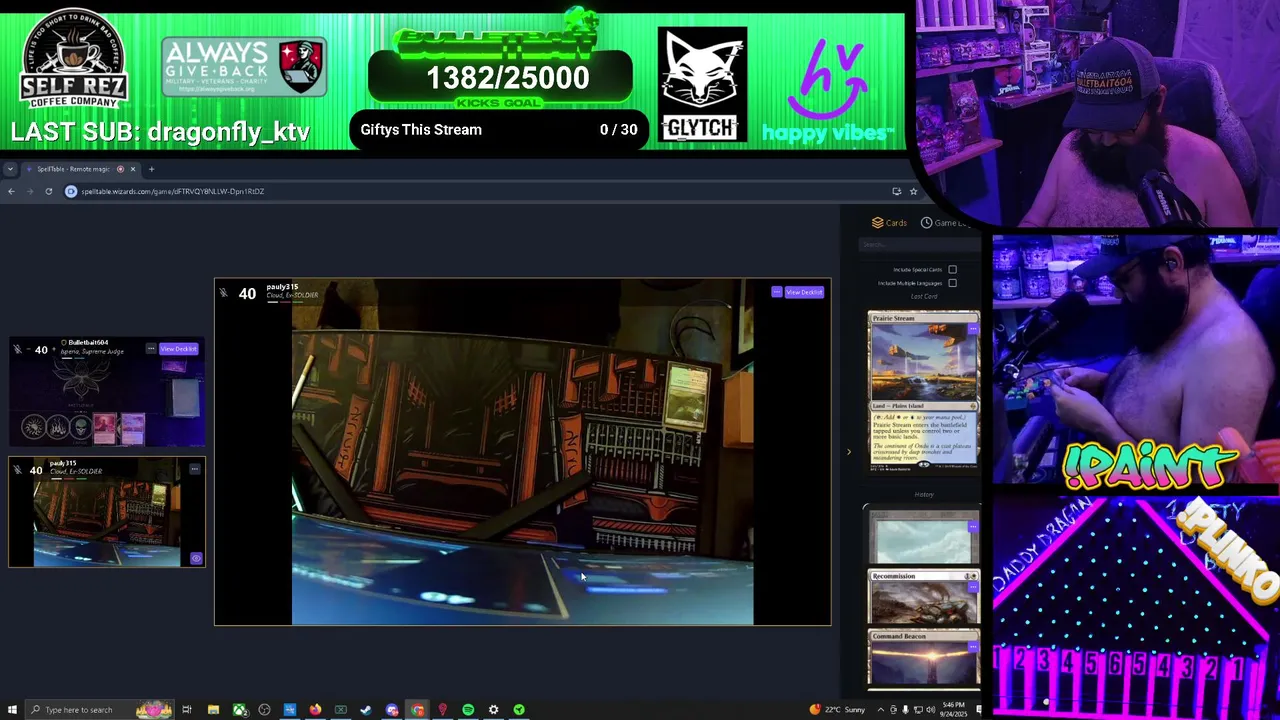Click View Decklist on Bulletbait604's tile
Viewport: 1280px width, 720px height.
(179, 349)
